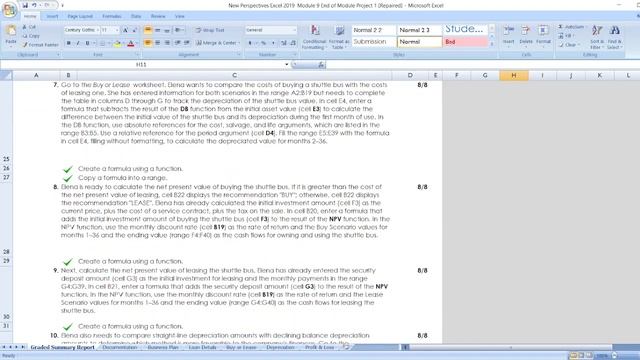
Task: Toggle middle vertical alignment
Action: click(158, 30)
